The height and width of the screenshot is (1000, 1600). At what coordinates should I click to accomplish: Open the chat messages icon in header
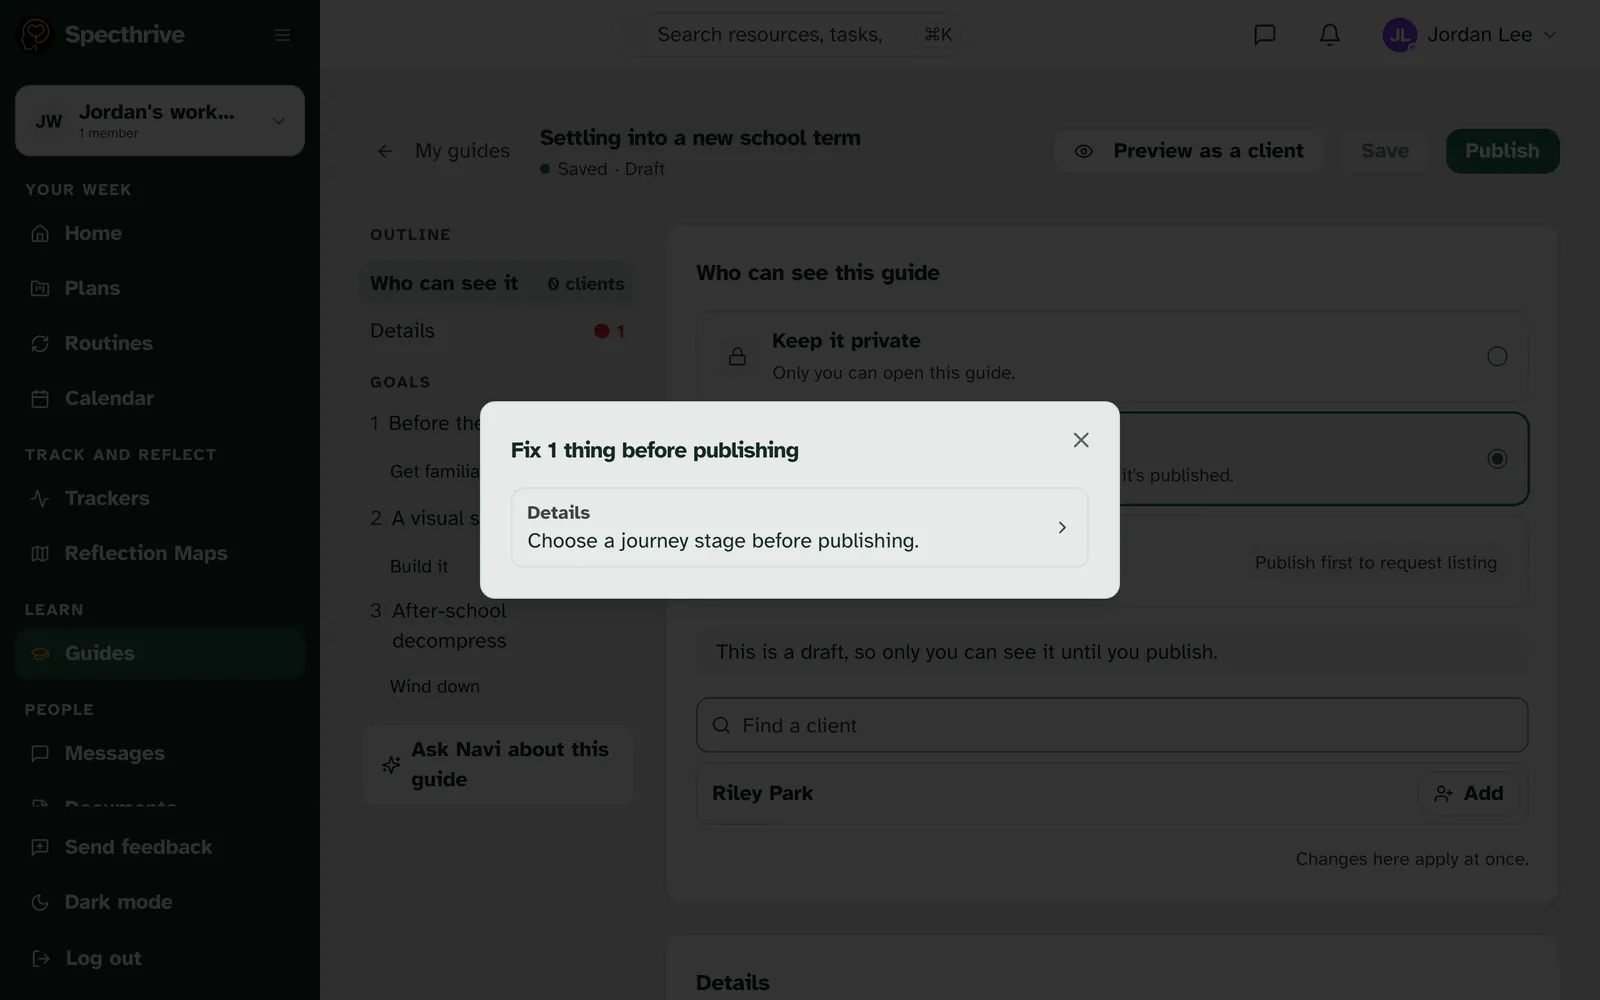pyautogui.click(x=1265, y=35)
